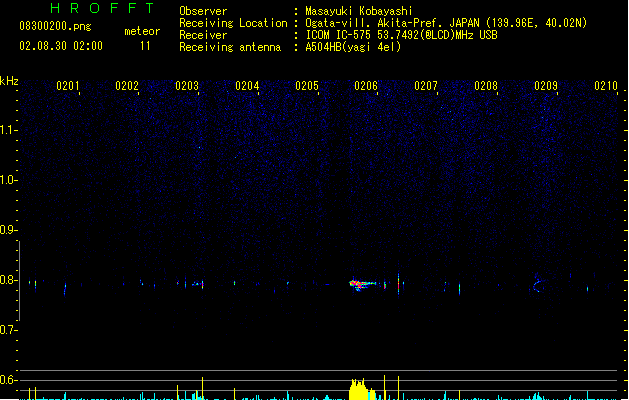Click the date stamp 02.08.30 02:00
Screen dimensions: 629x400
(61, 46)
